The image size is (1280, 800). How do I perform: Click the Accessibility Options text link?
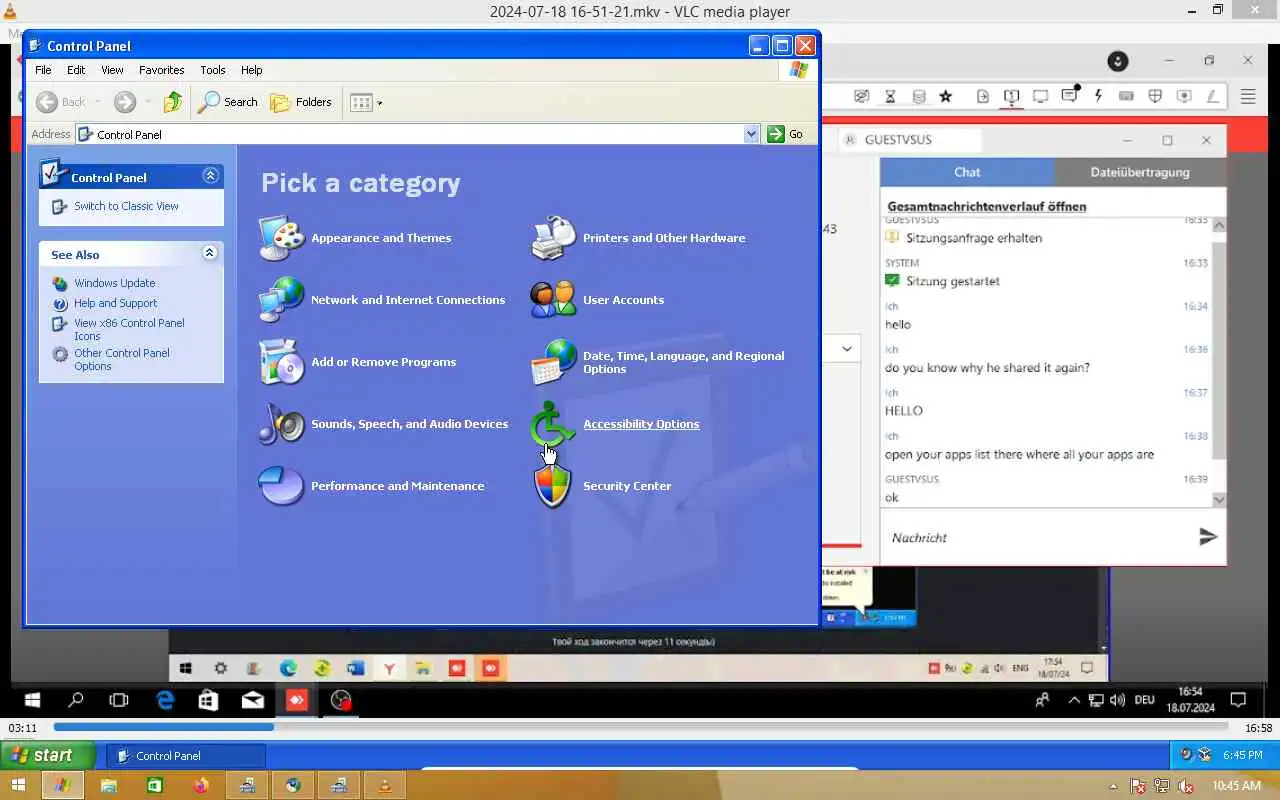tap(641, 424)
